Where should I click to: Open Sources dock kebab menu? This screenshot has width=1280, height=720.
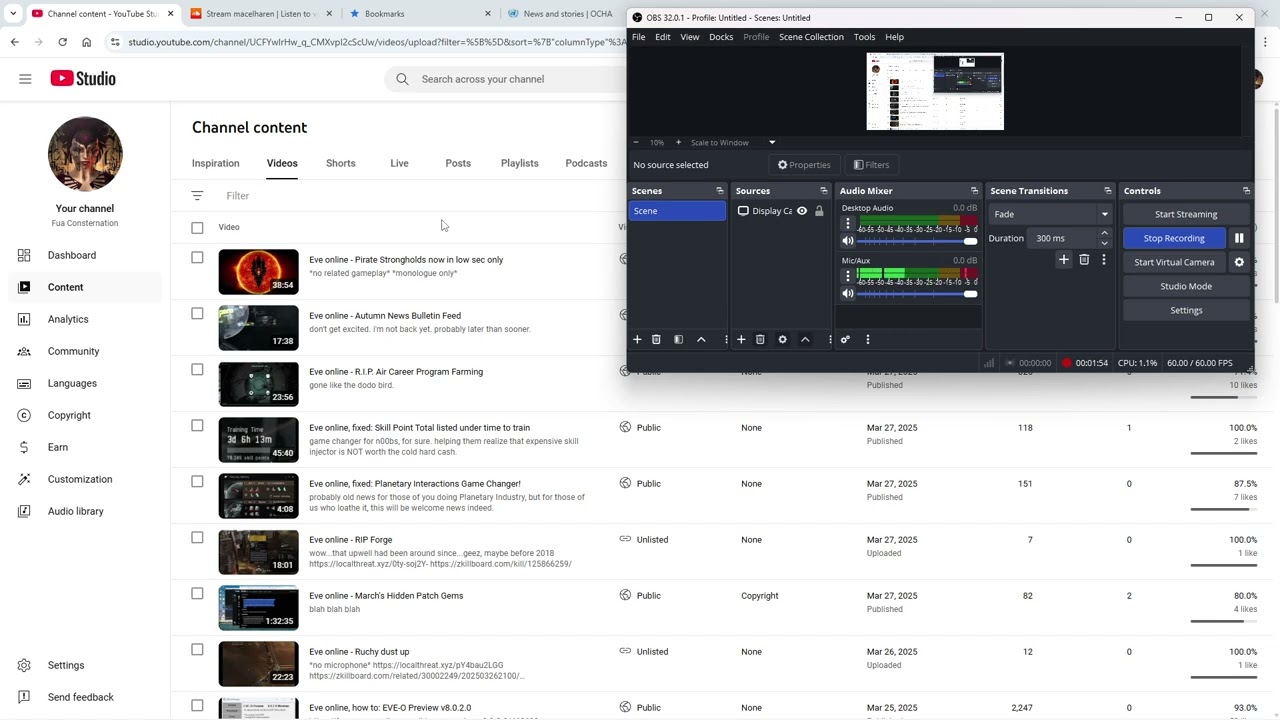(830, 340)
